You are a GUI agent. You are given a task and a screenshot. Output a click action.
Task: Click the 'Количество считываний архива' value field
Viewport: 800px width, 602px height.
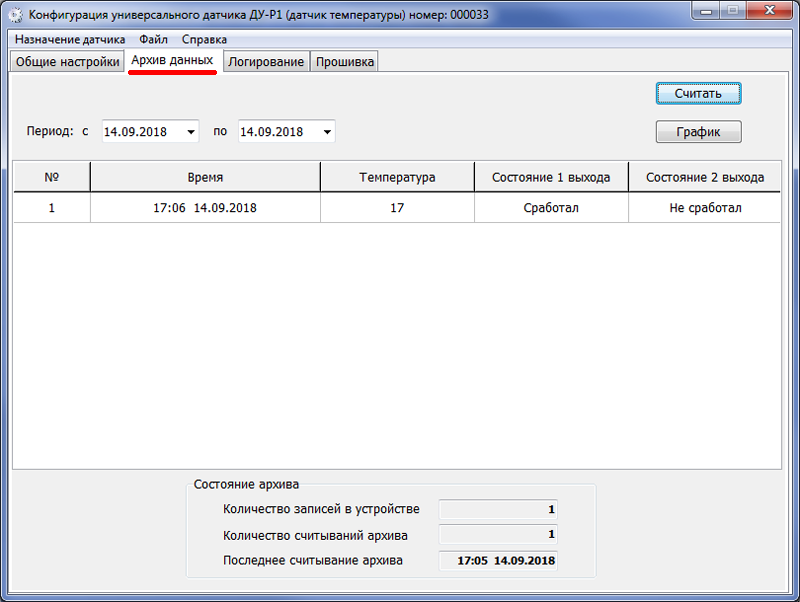coord(498,535)
